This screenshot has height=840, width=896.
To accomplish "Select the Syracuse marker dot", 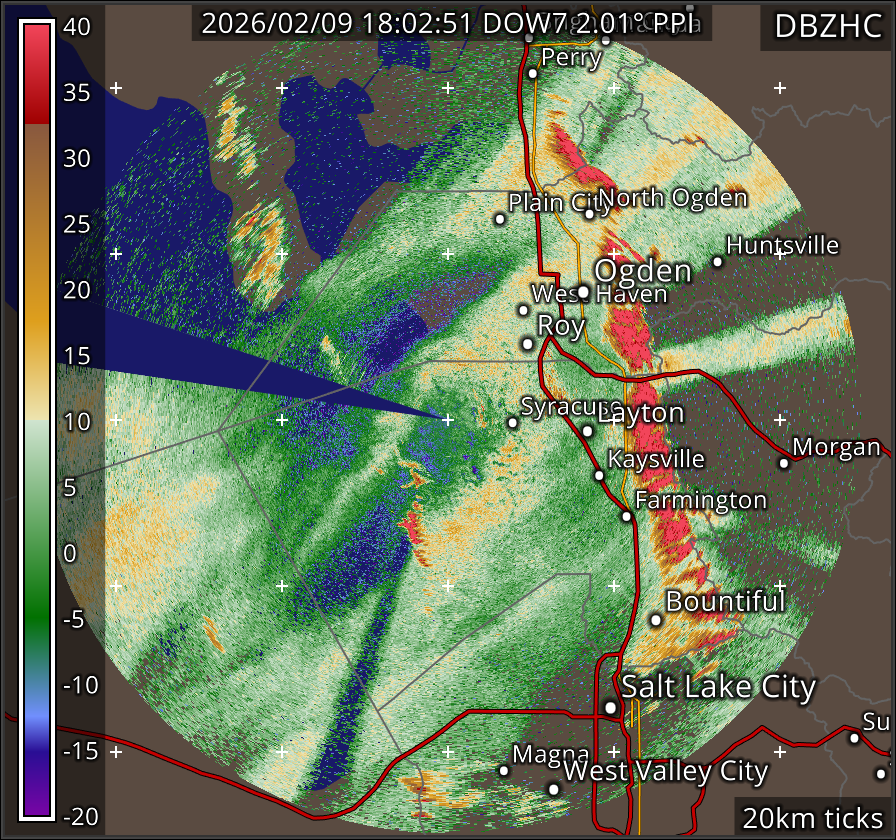I will 513,422.
